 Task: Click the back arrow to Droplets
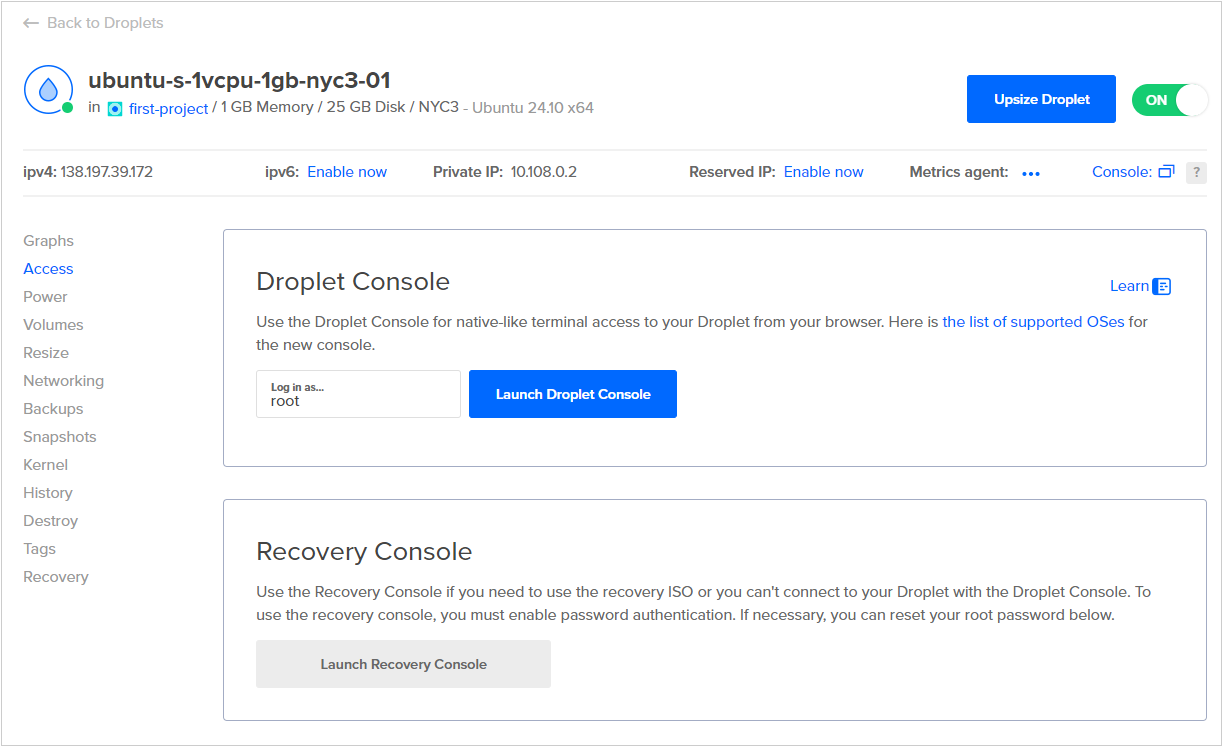pyautogui.click(x=31, y=22)
